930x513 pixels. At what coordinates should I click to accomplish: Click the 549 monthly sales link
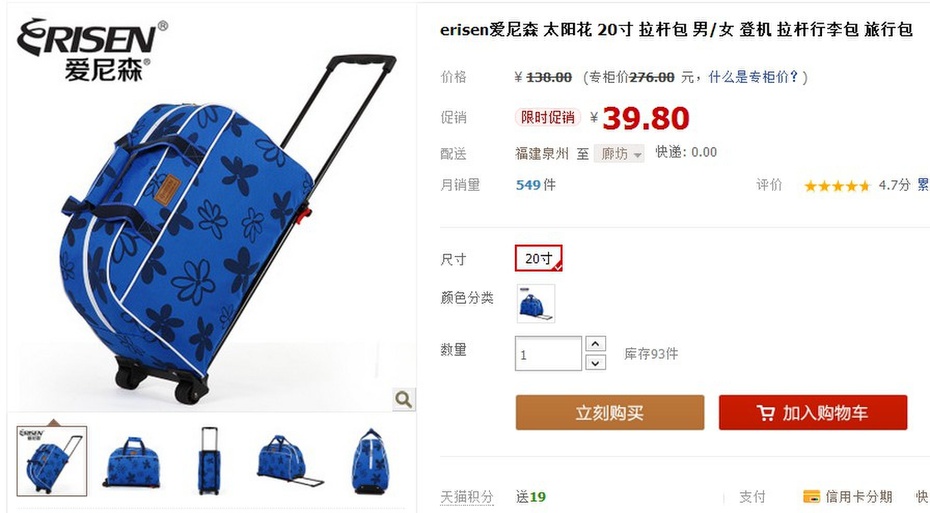pos(527,185)
